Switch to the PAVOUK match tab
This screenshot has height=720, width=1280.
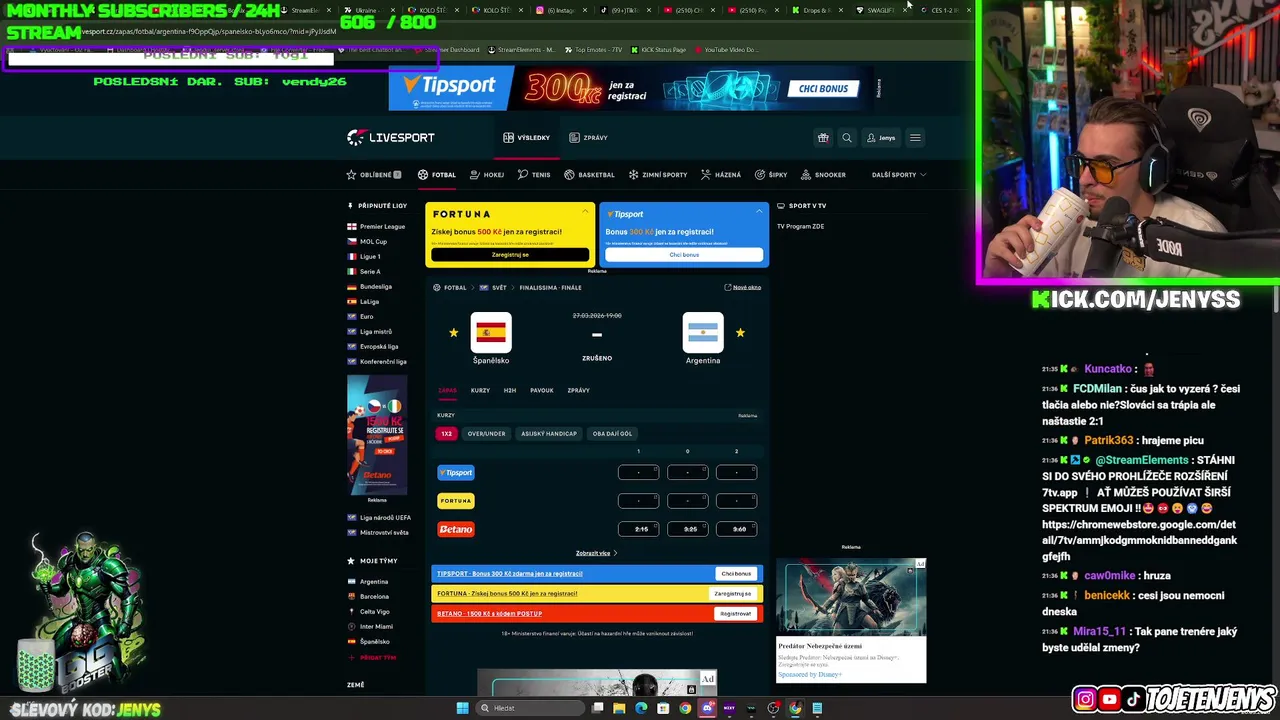[x=542, y=391]
